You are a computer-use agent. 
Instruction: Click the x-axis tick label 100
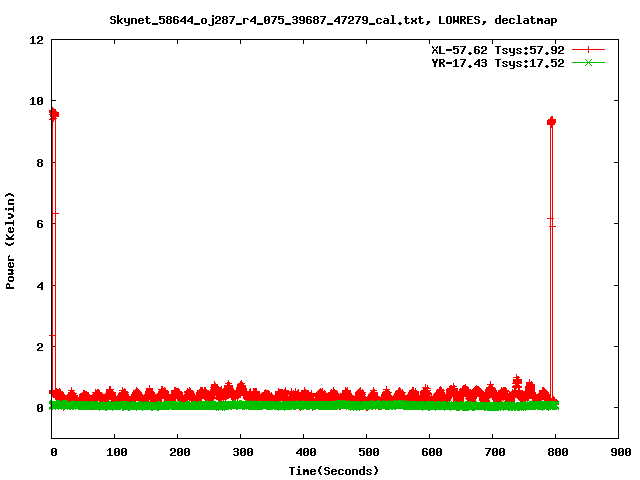[117, 452]
